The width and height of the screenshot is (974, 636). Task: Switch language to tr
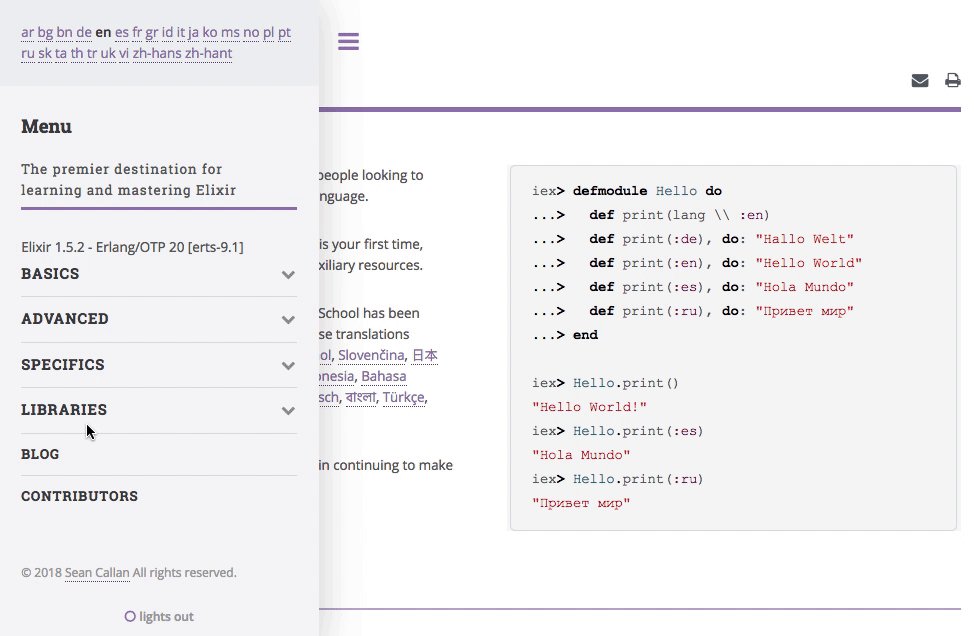click(x=92, y=53)
